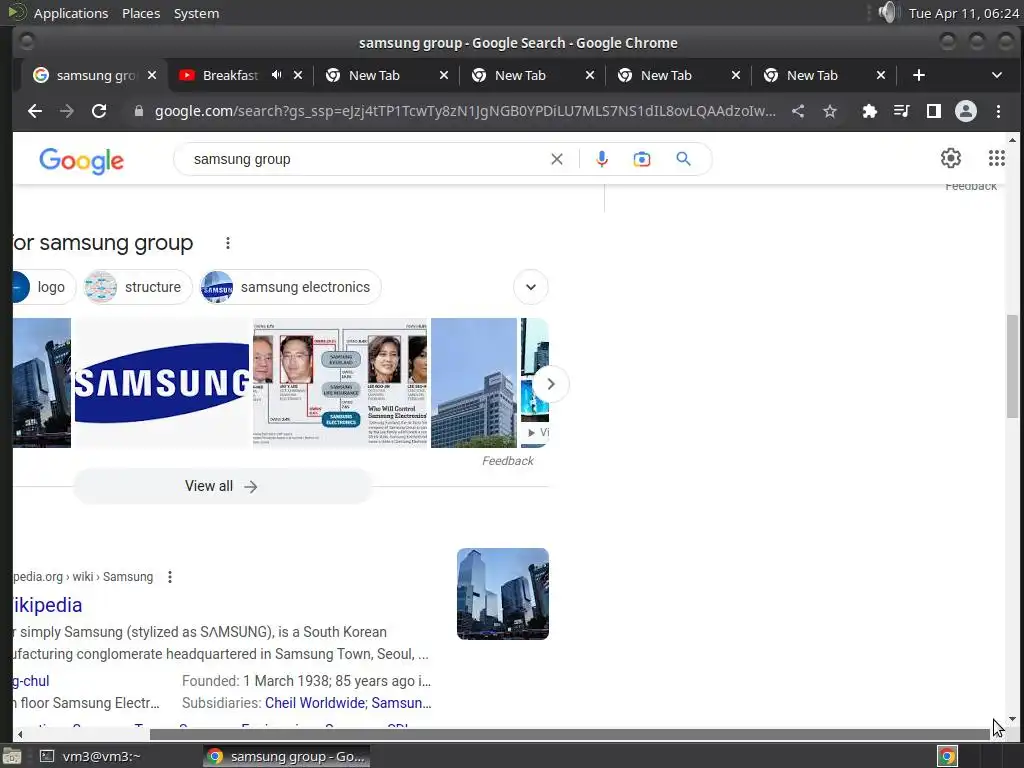1024x768 pixels.
Task: Click the date and time clock
Action: point(963,13)
